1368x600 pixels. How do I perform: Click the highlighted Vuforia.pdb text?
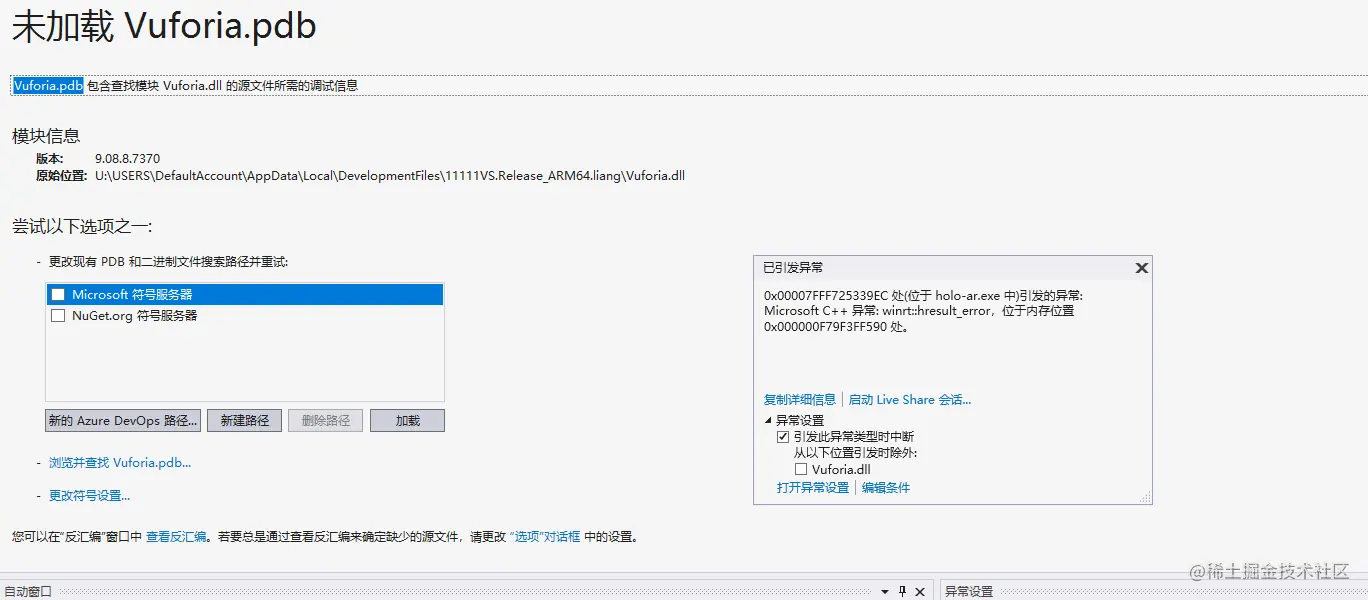tap(48, 86)
